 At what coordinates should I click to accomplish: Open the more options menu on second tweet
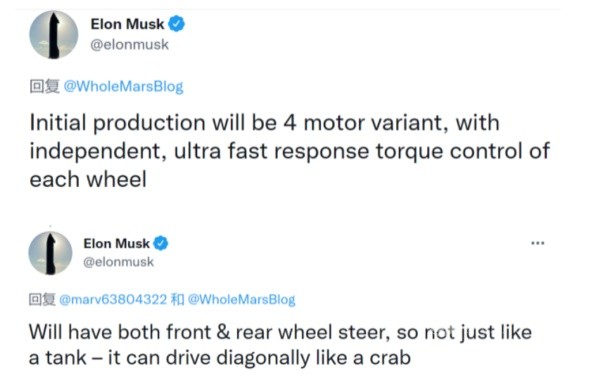538,243
